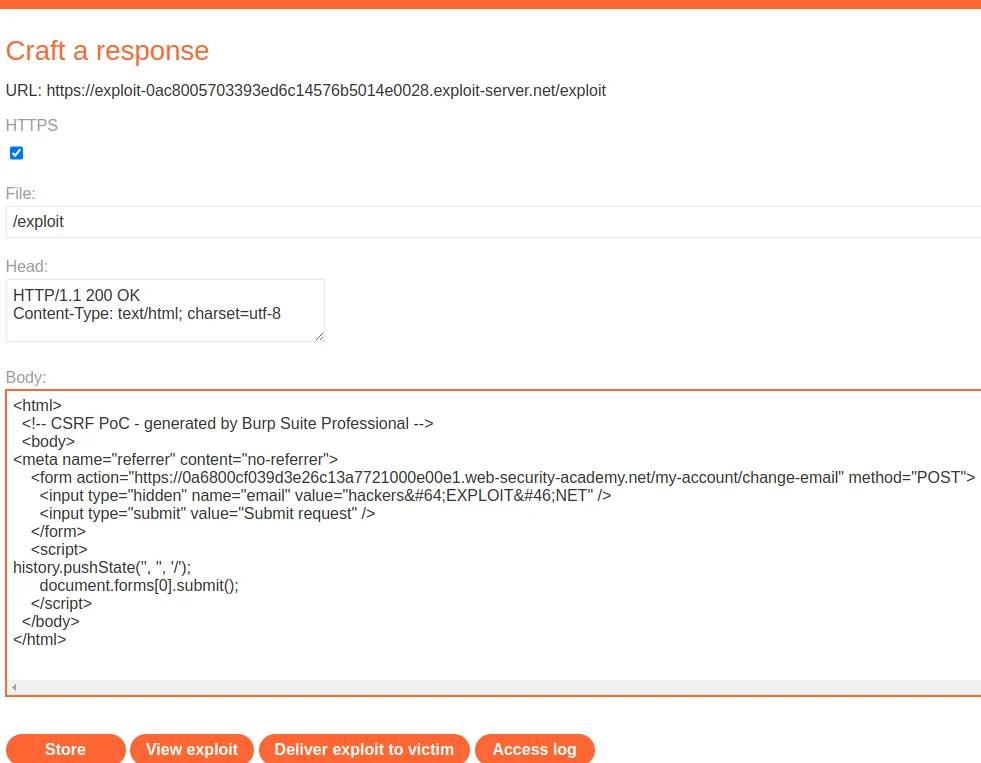Image resolution: width=981 pixels, height=763 pixels.
Task: Toggle the HTTPS checkbox
Action: (16, 153)
